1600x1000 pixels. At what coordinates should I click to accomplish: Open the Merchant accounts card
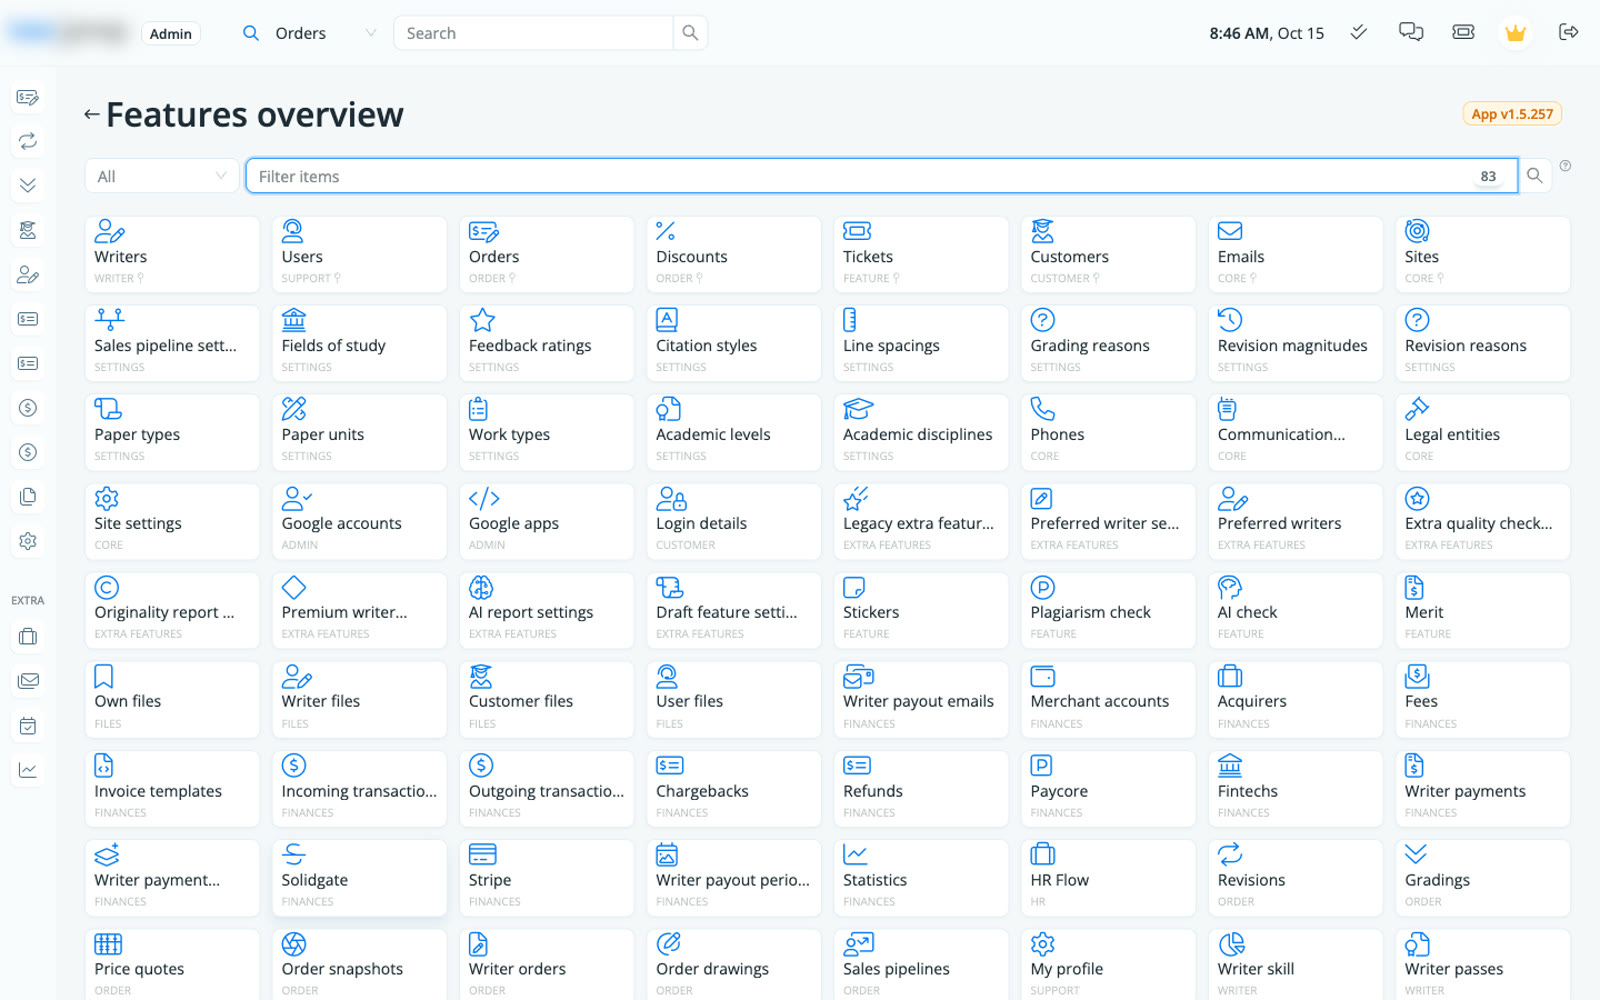(1108, 700)
